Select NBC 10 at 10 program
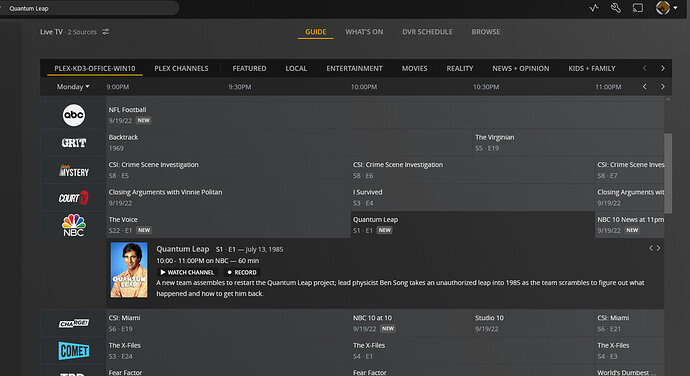The width and height of the screenshot is (690, 376). 411,323
